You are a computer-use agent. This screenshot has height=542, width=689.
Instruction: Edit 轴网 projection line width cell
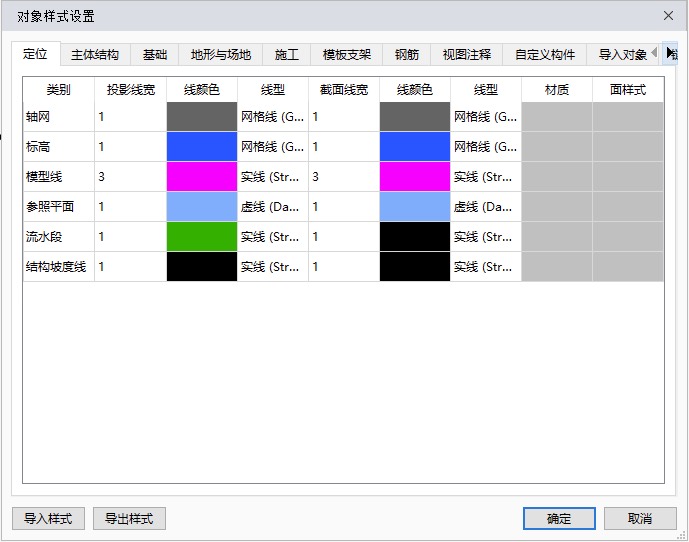(131, 116)
